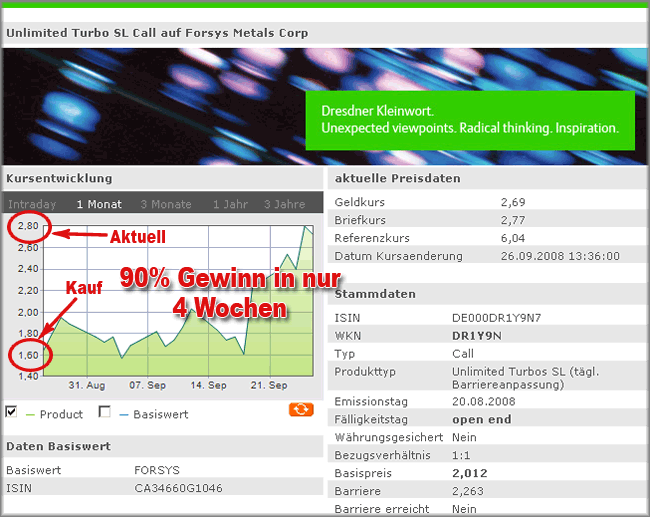Image resolution: width=650 pixels, height=517 pixels.
Task: Open the 1 Jahr chart tab
Action: [x=230, y=204]
